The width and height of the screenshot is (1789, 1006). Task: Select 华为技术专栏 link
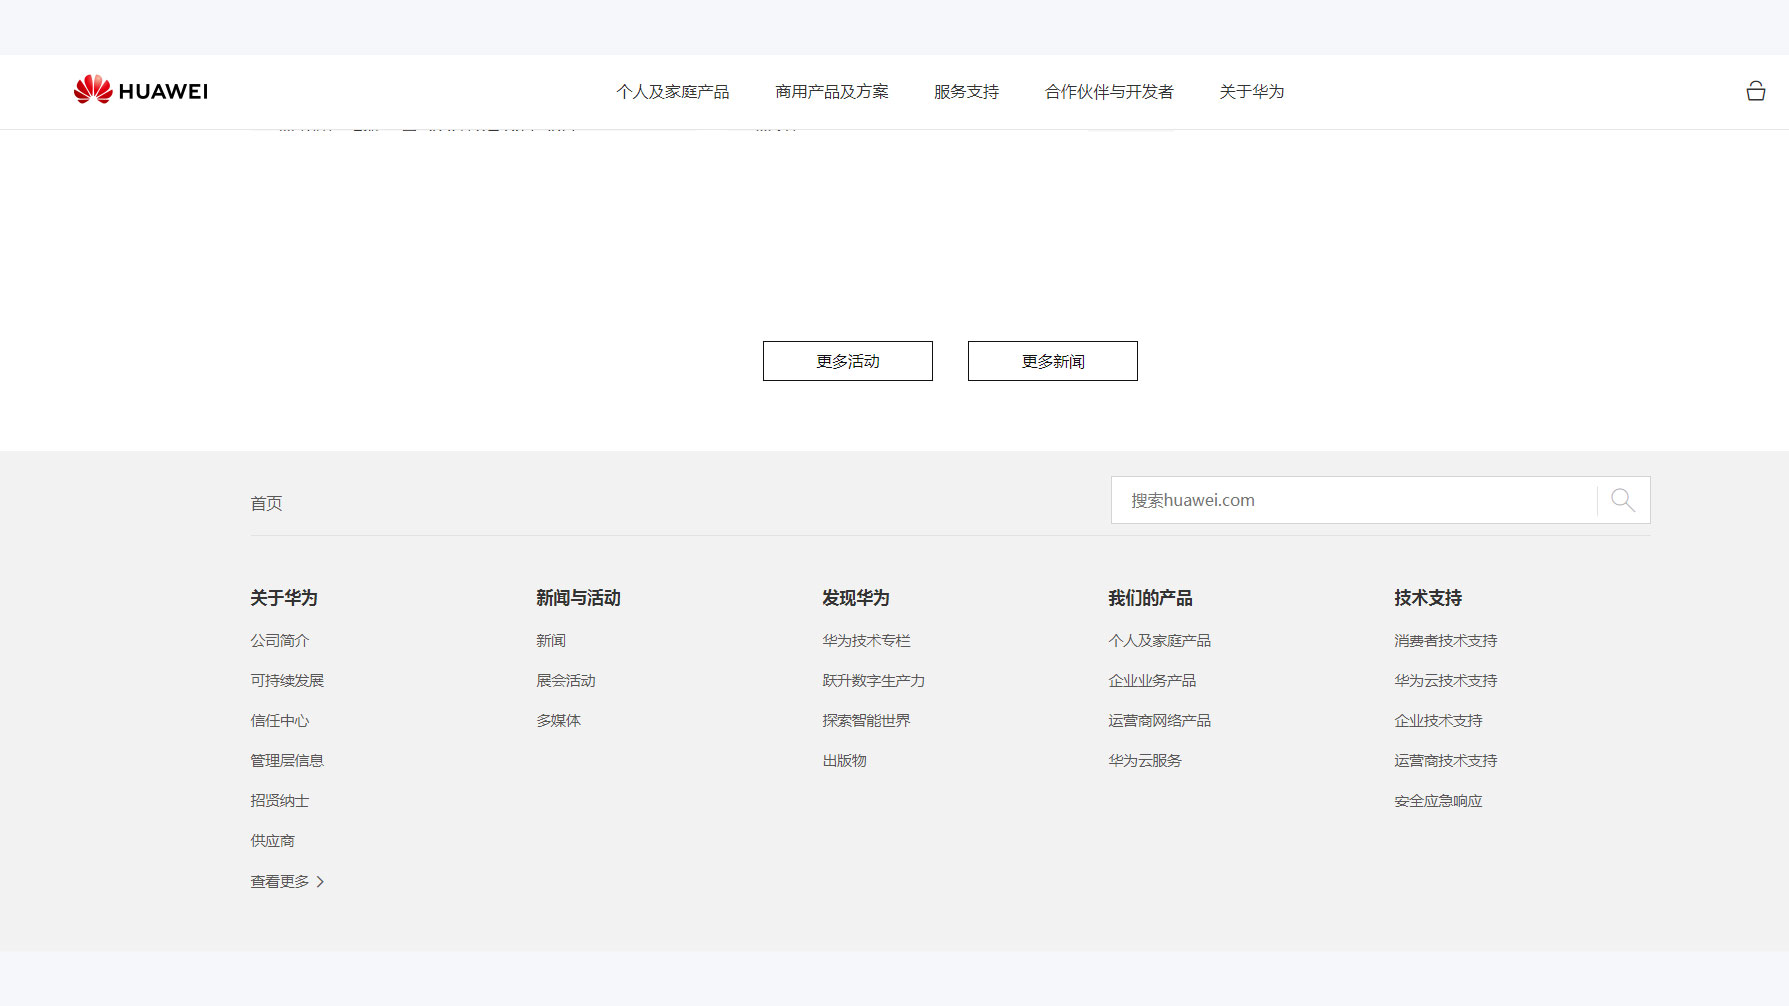tap(866, 641)
